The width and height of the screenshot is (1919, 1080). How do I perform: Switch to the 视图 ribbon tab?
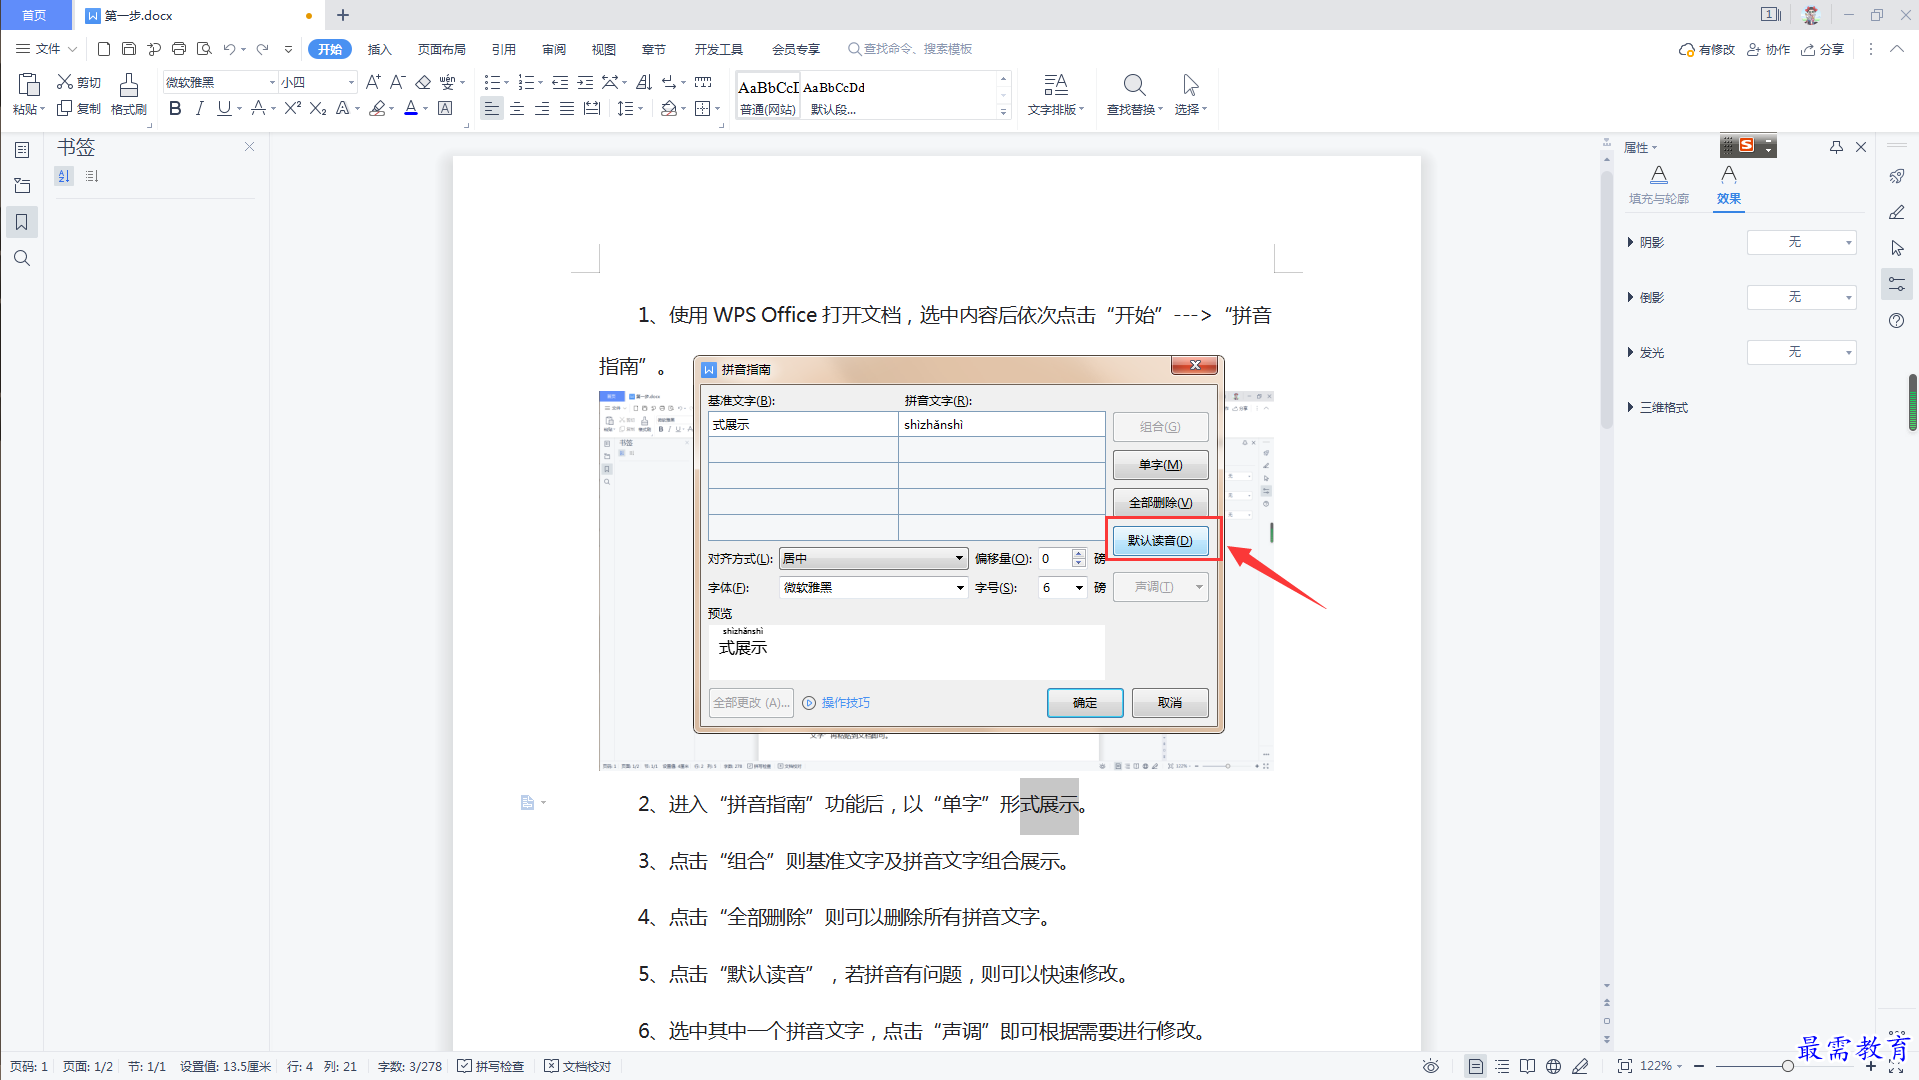pos(604,49)
